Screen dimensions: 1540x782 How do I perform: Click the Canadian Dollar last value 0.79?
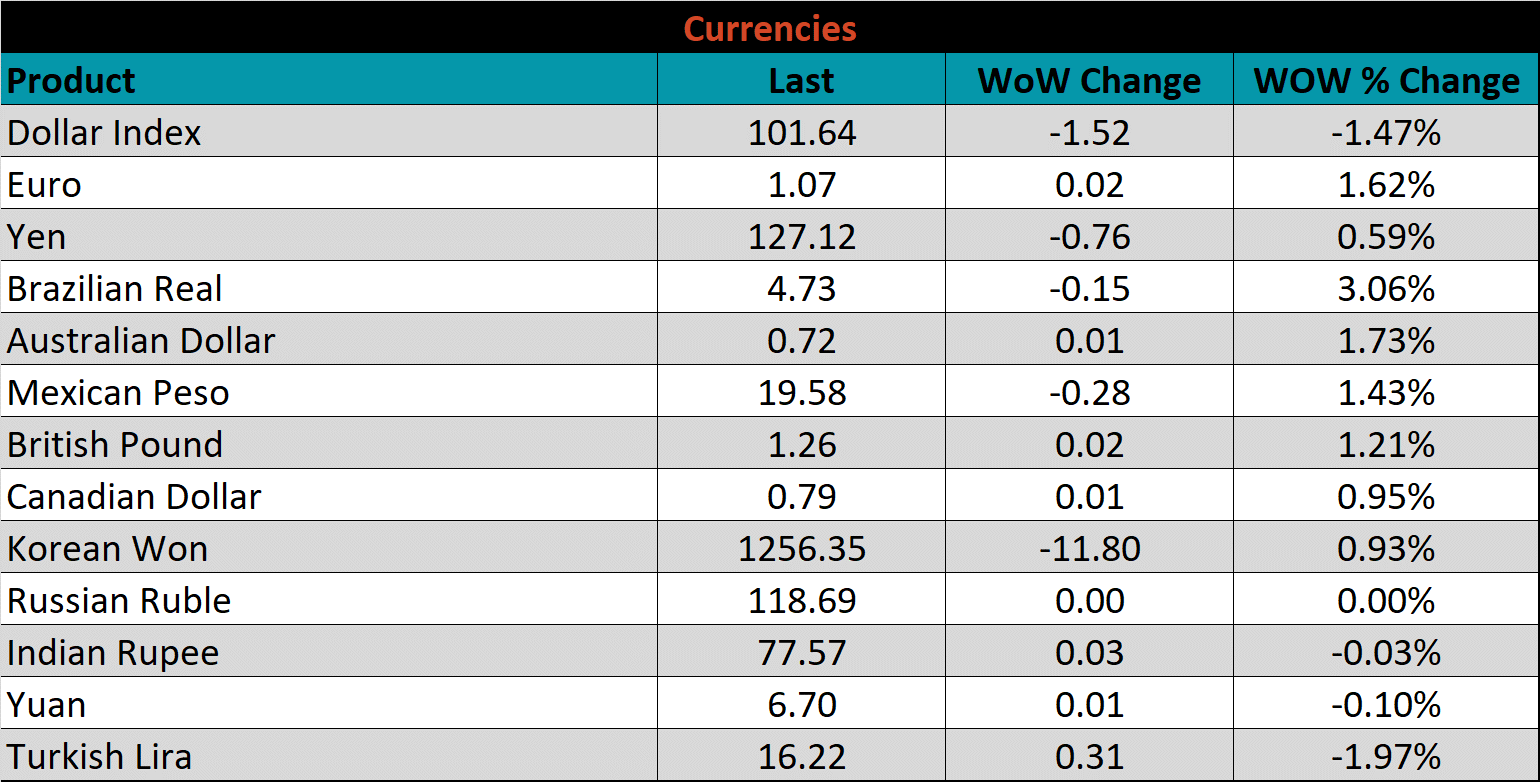tap(801, 497)
